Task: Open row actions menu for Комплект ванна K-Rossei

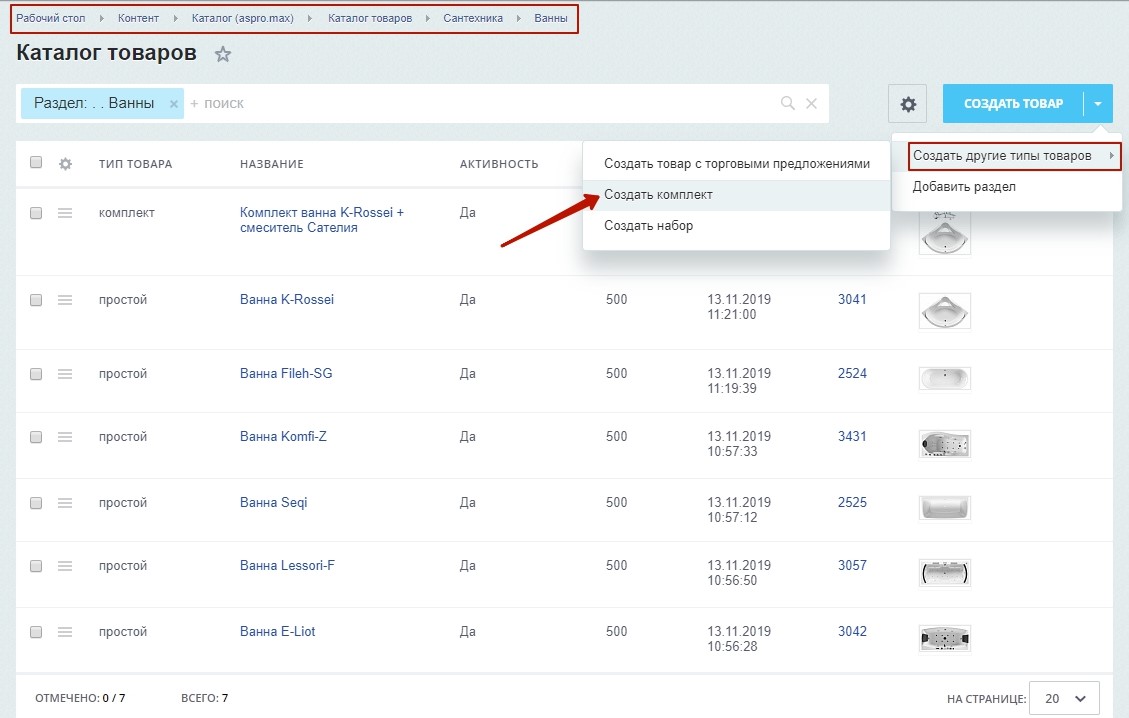Action: (65, 213)
